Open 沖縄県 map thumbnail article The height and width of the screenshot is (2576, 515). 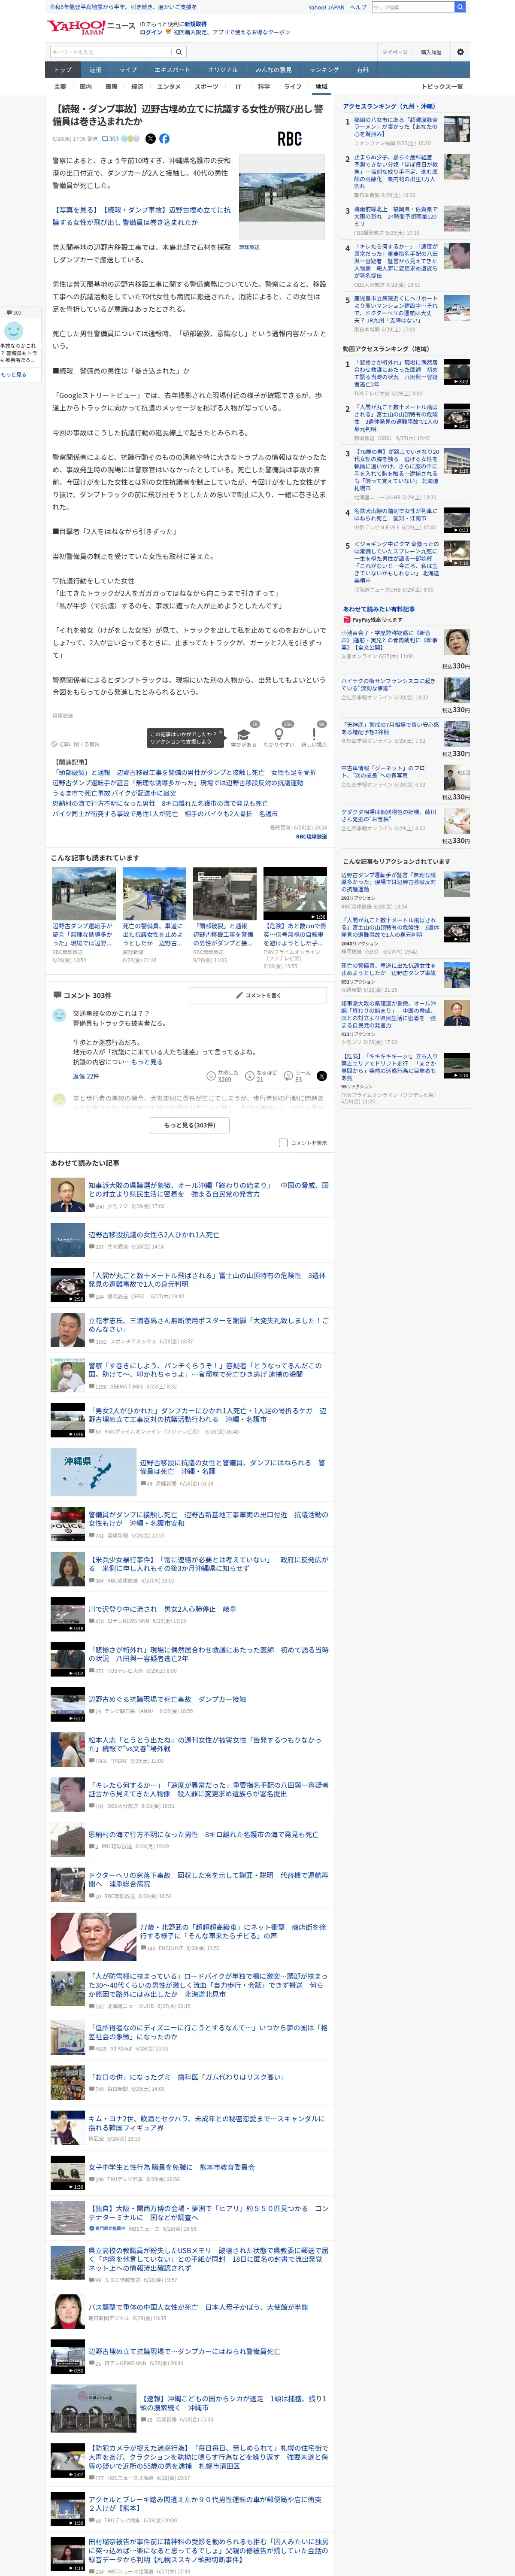[x=93, y=1473]
